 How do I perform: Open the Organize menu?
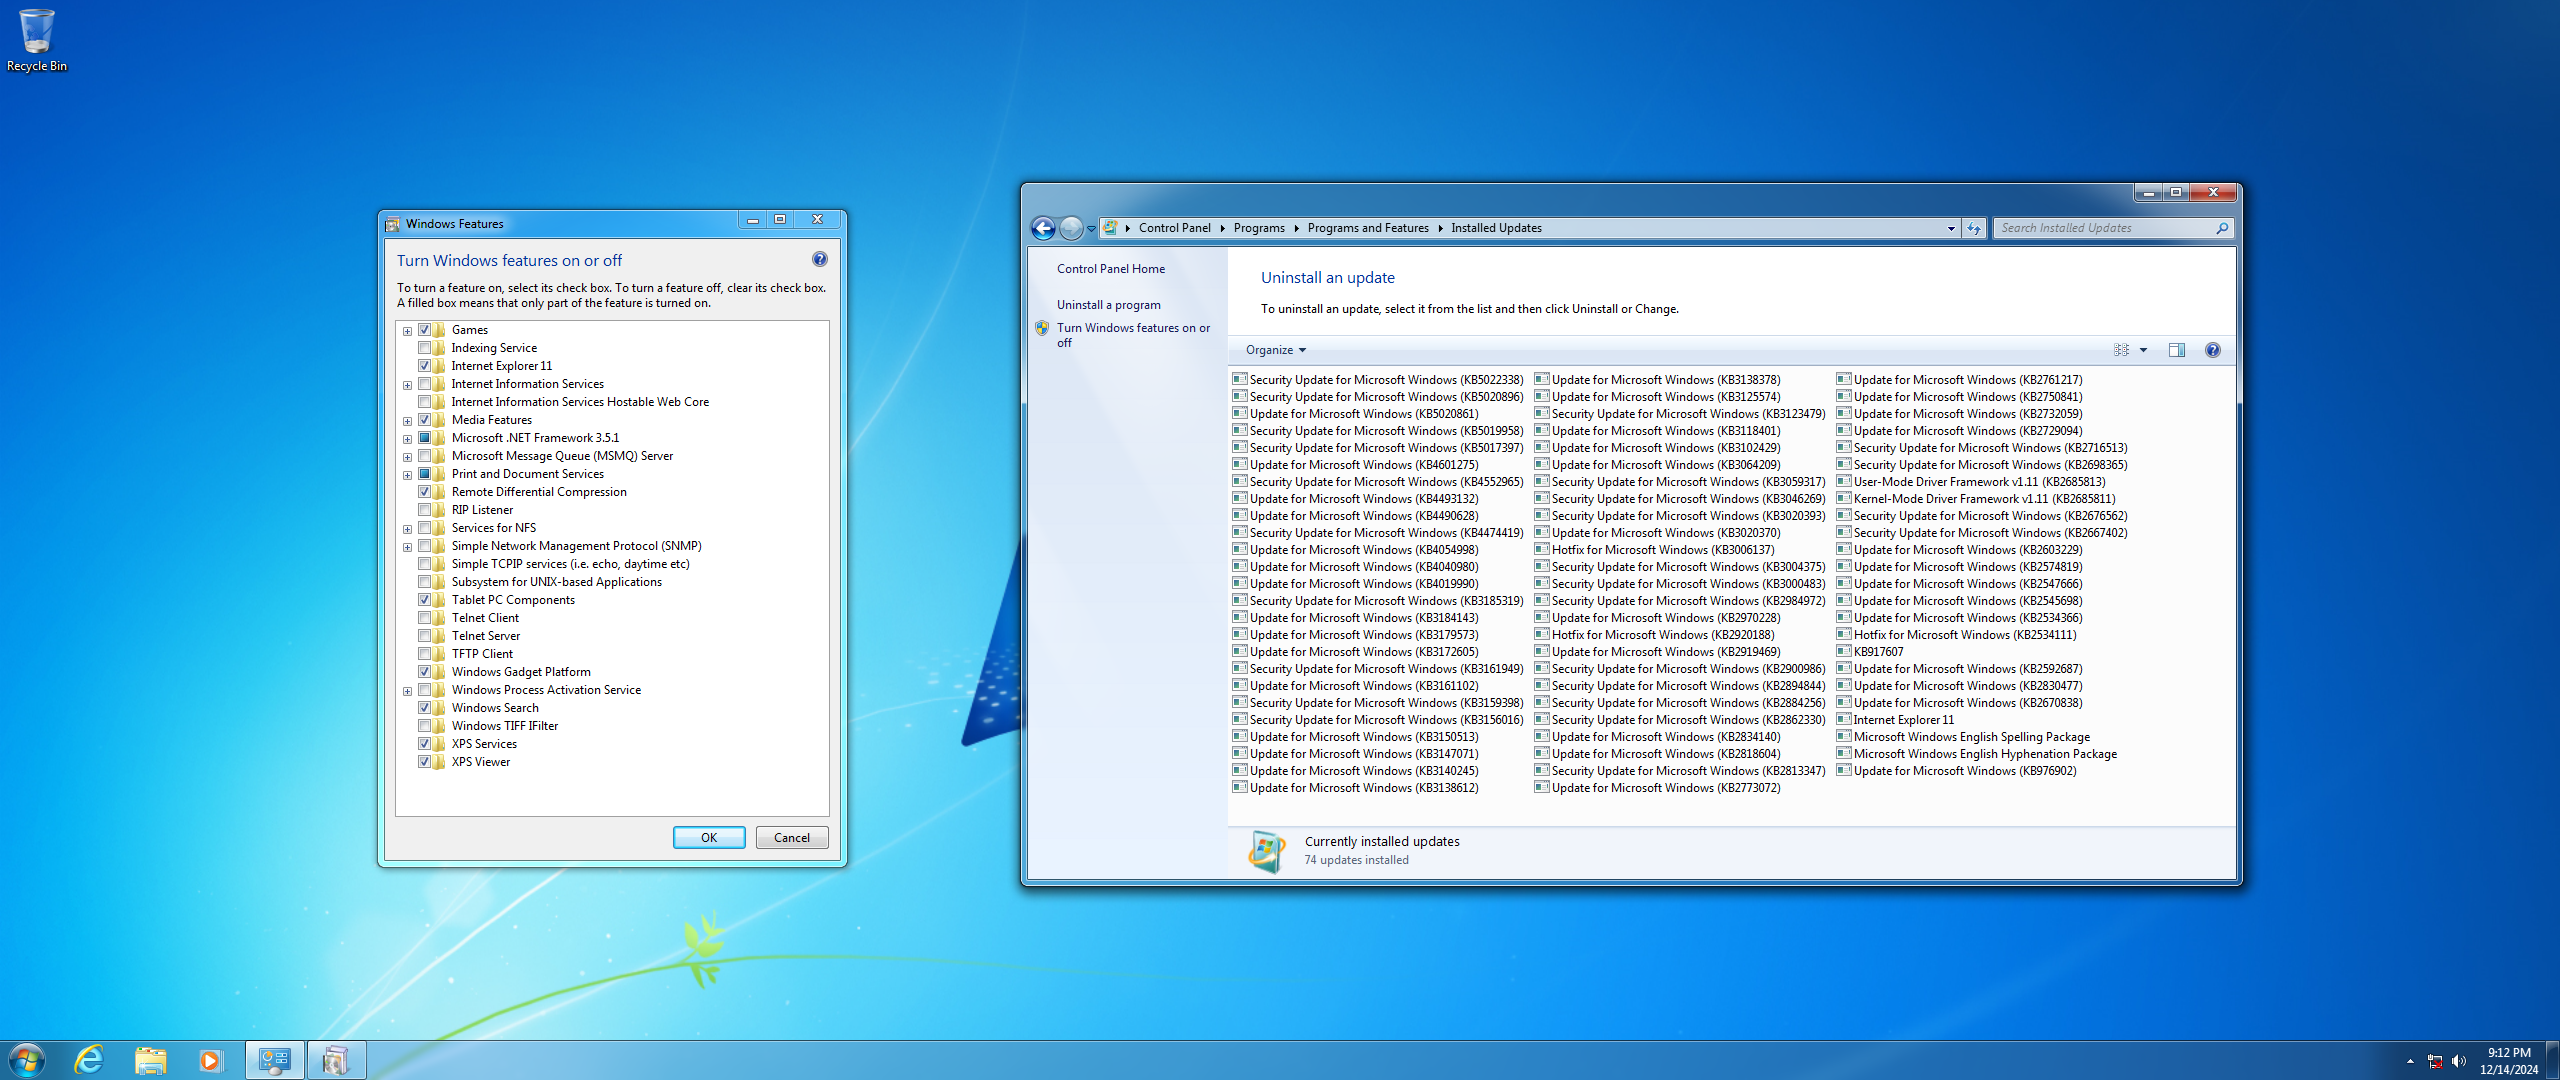(1276, 350)
